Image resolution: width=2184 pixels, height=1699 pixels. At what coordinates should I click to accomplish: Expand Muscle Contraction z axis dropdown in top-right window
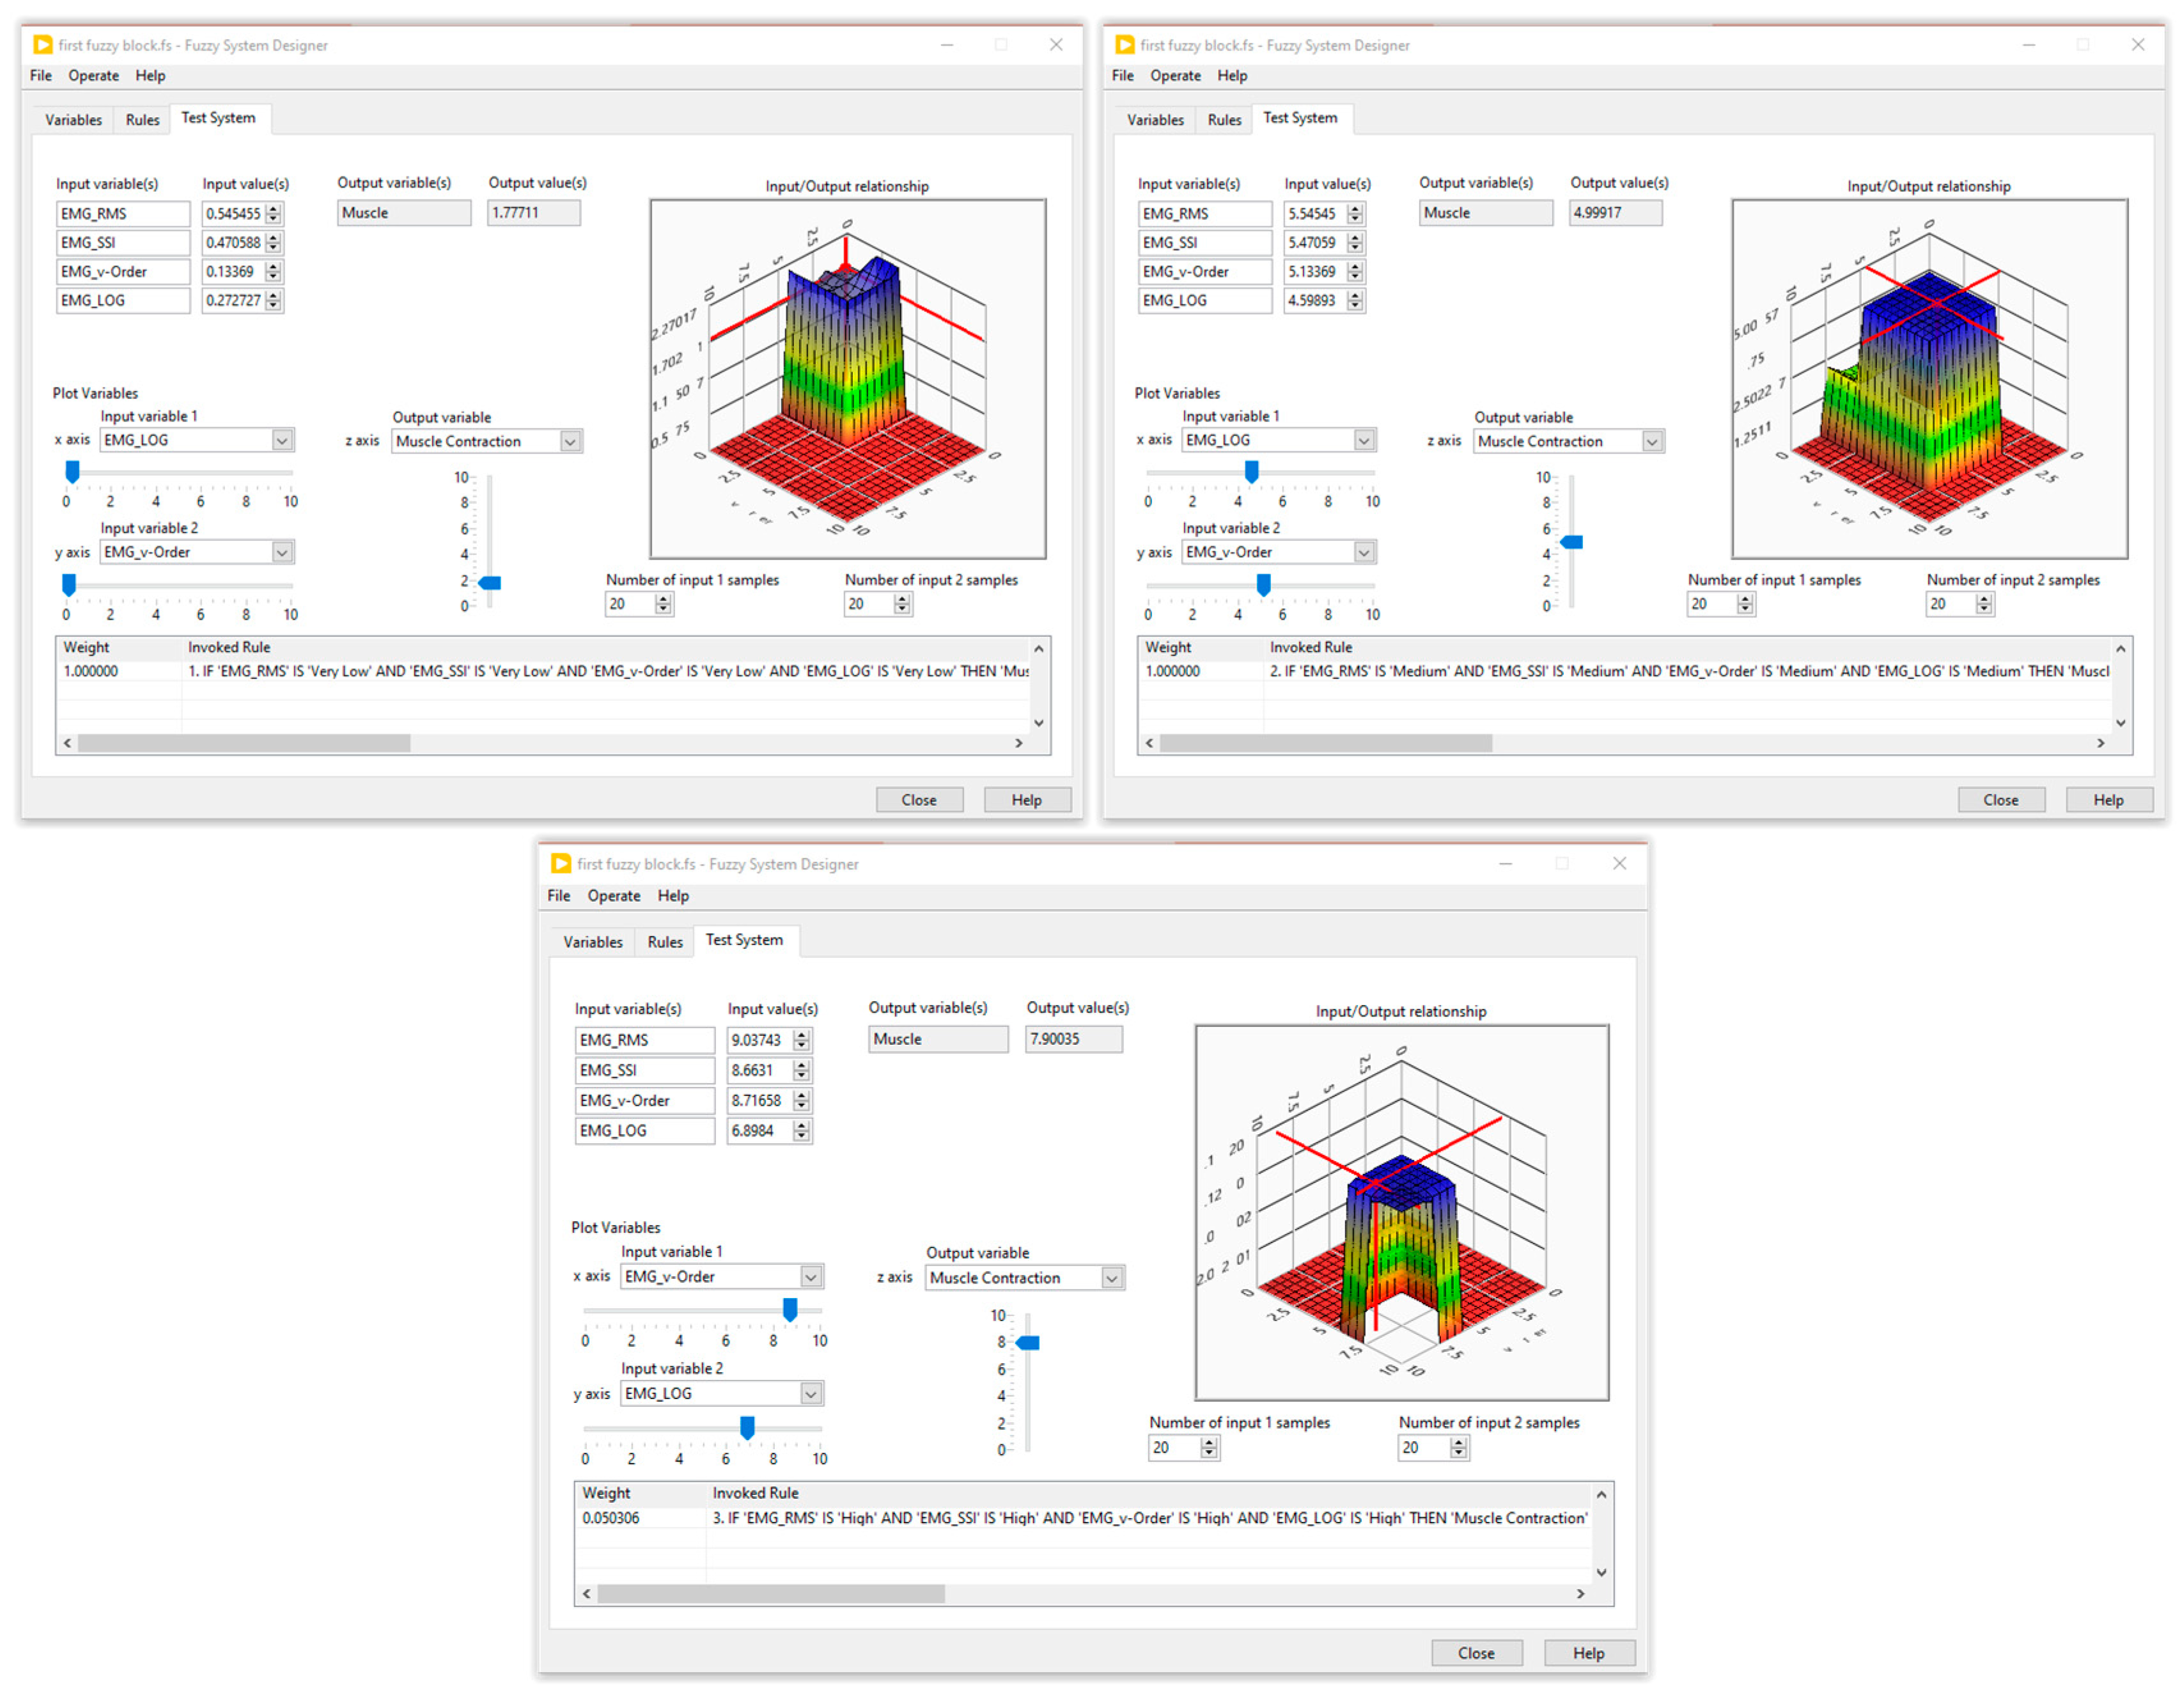tap(1652, 441)
